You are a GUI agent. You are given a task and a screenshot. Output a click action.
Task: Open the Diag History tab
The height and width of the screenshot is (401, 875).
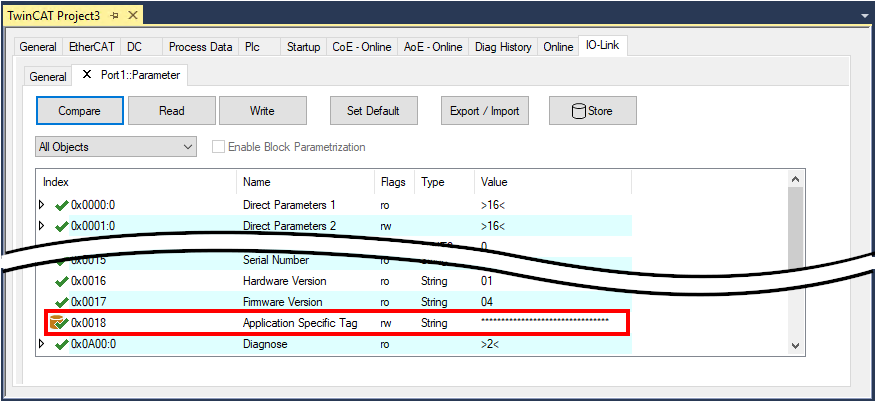[503, 47]
